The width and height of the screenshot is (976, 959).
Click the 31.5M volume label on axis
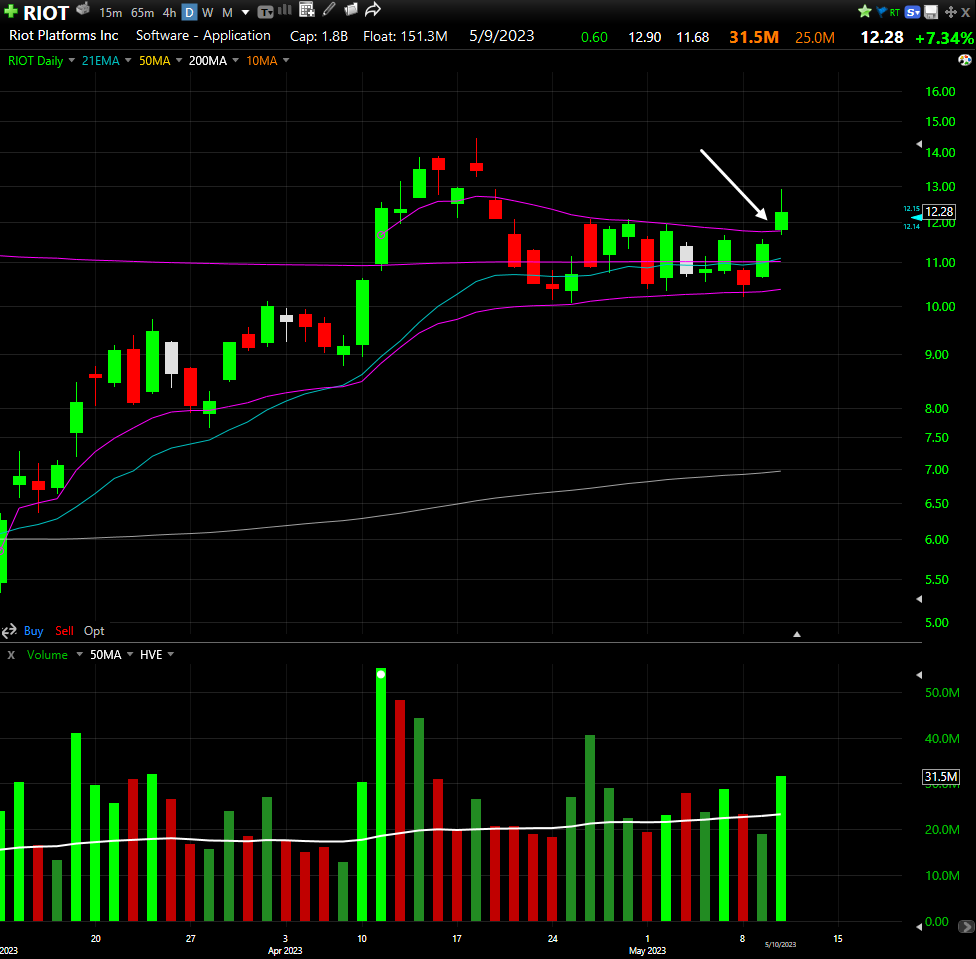(x=941, y=777)
